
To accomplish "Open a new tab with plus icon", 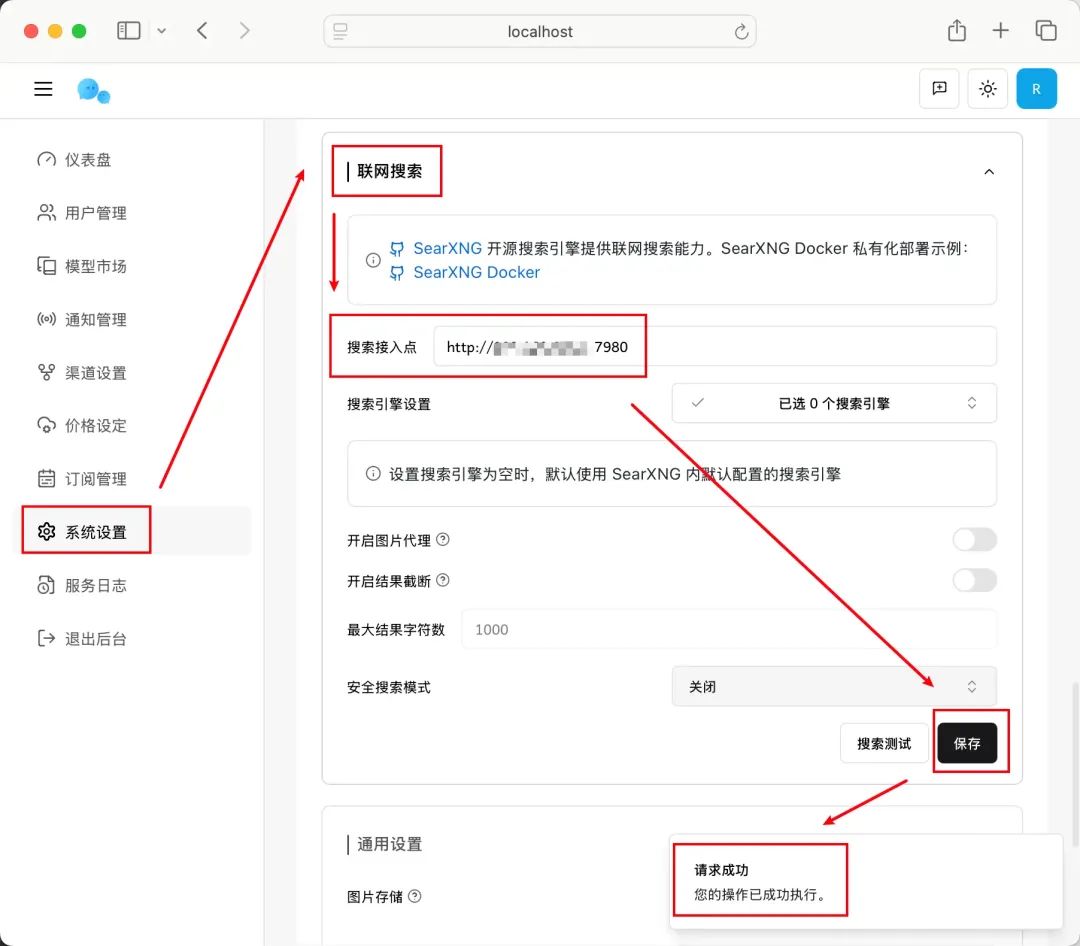I will coord(1000,31).
